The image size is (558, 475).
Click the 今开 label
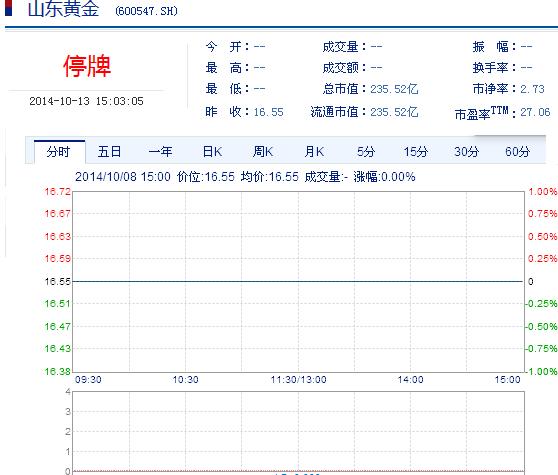[x=226, y=47]
